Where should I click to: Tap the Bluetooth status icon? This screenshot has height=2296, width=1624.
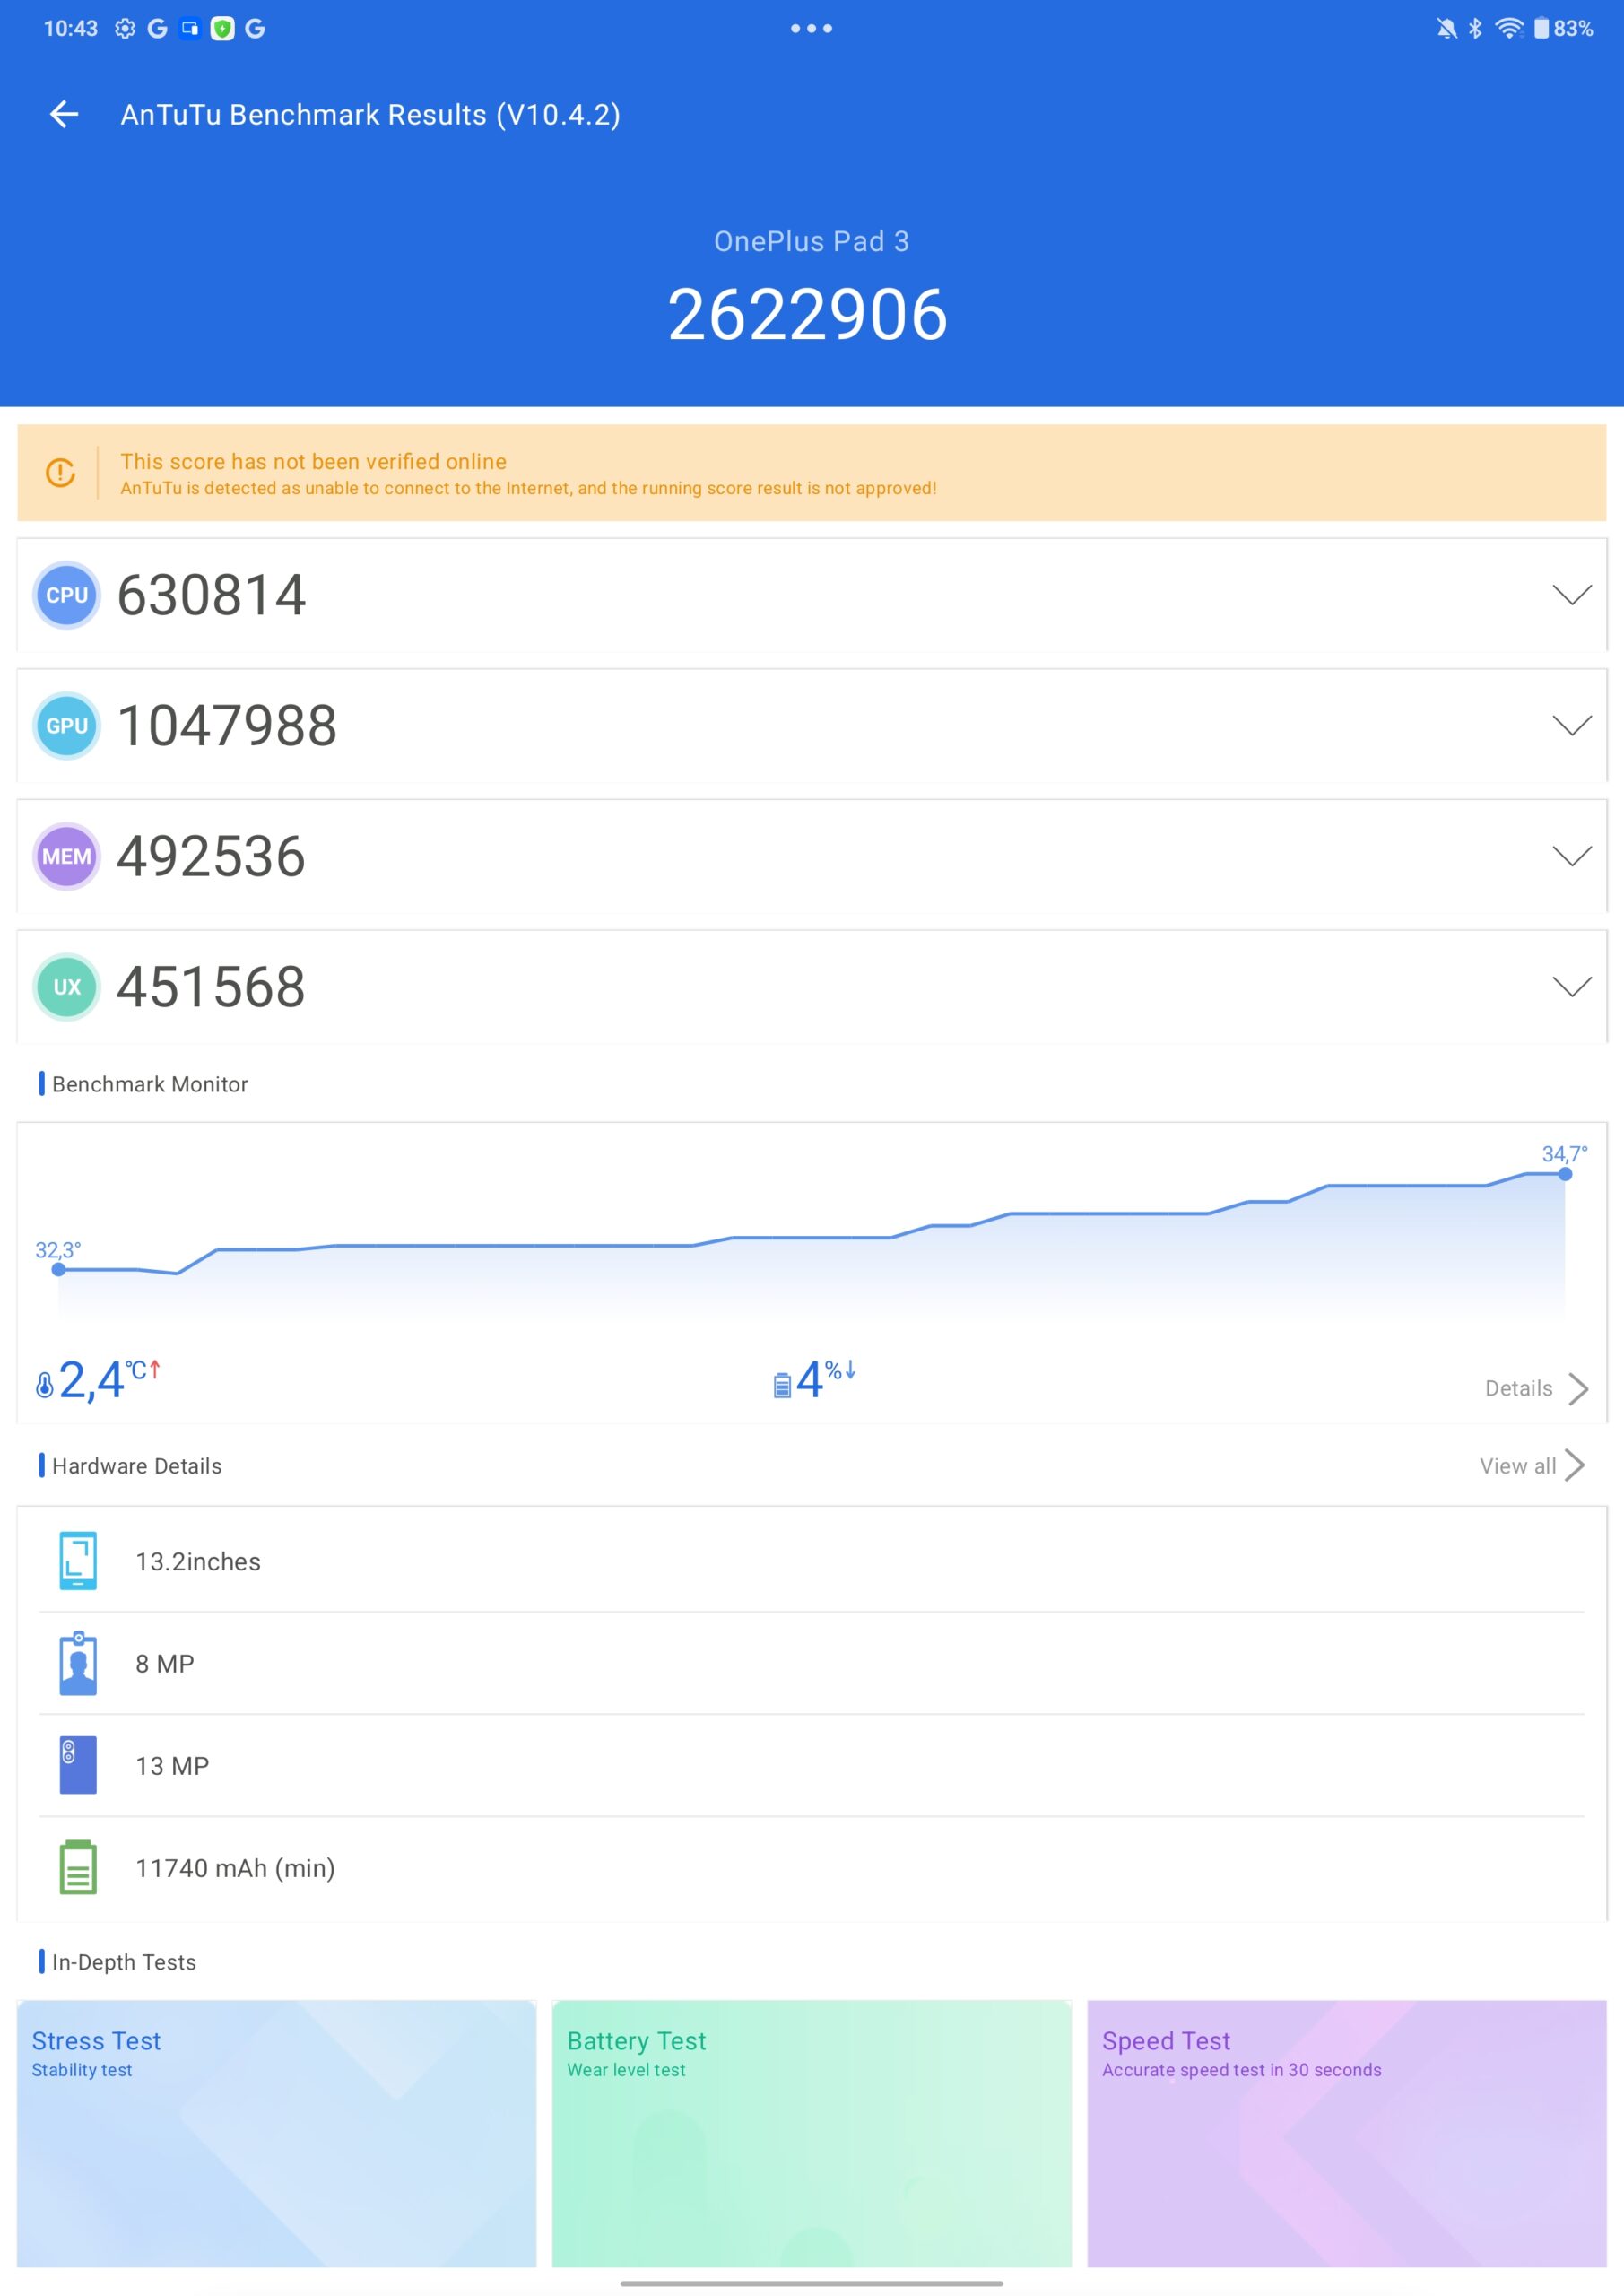pyautogui.click(x=1475, y=28)
